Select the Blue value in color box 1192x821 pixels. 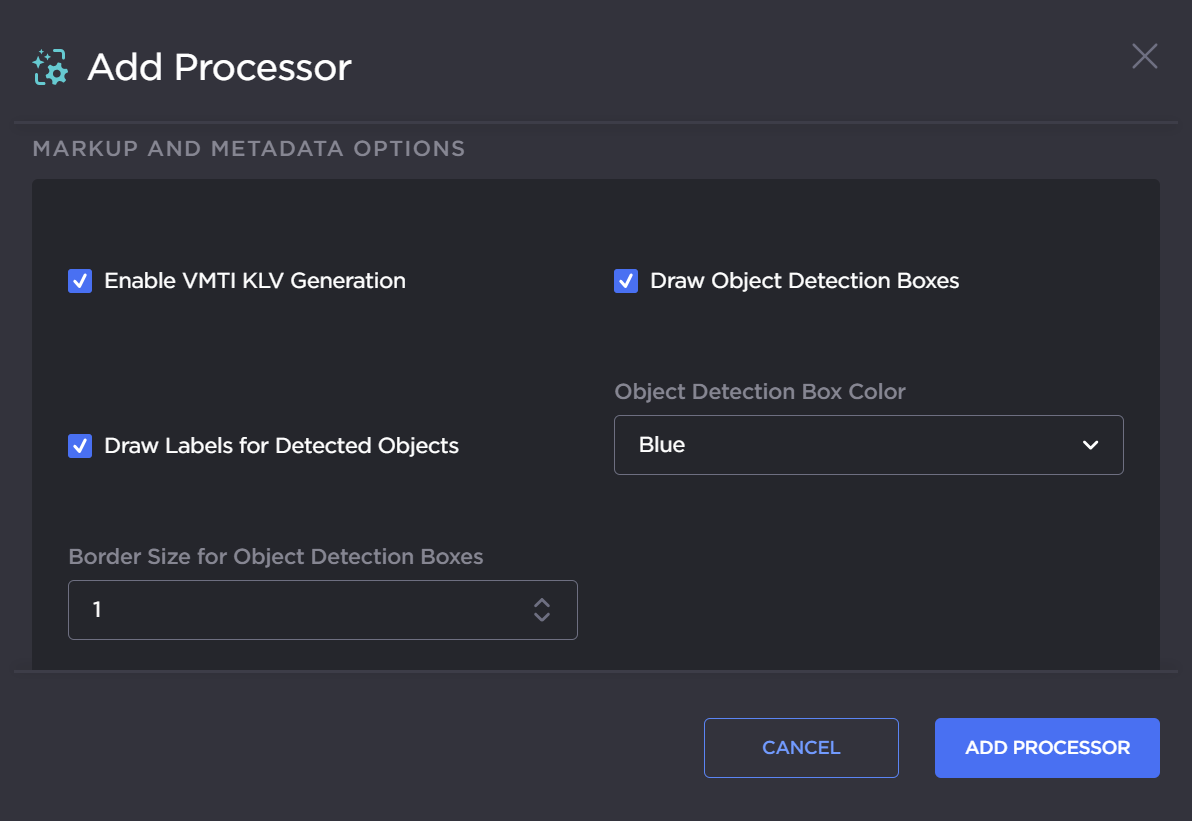662,445
